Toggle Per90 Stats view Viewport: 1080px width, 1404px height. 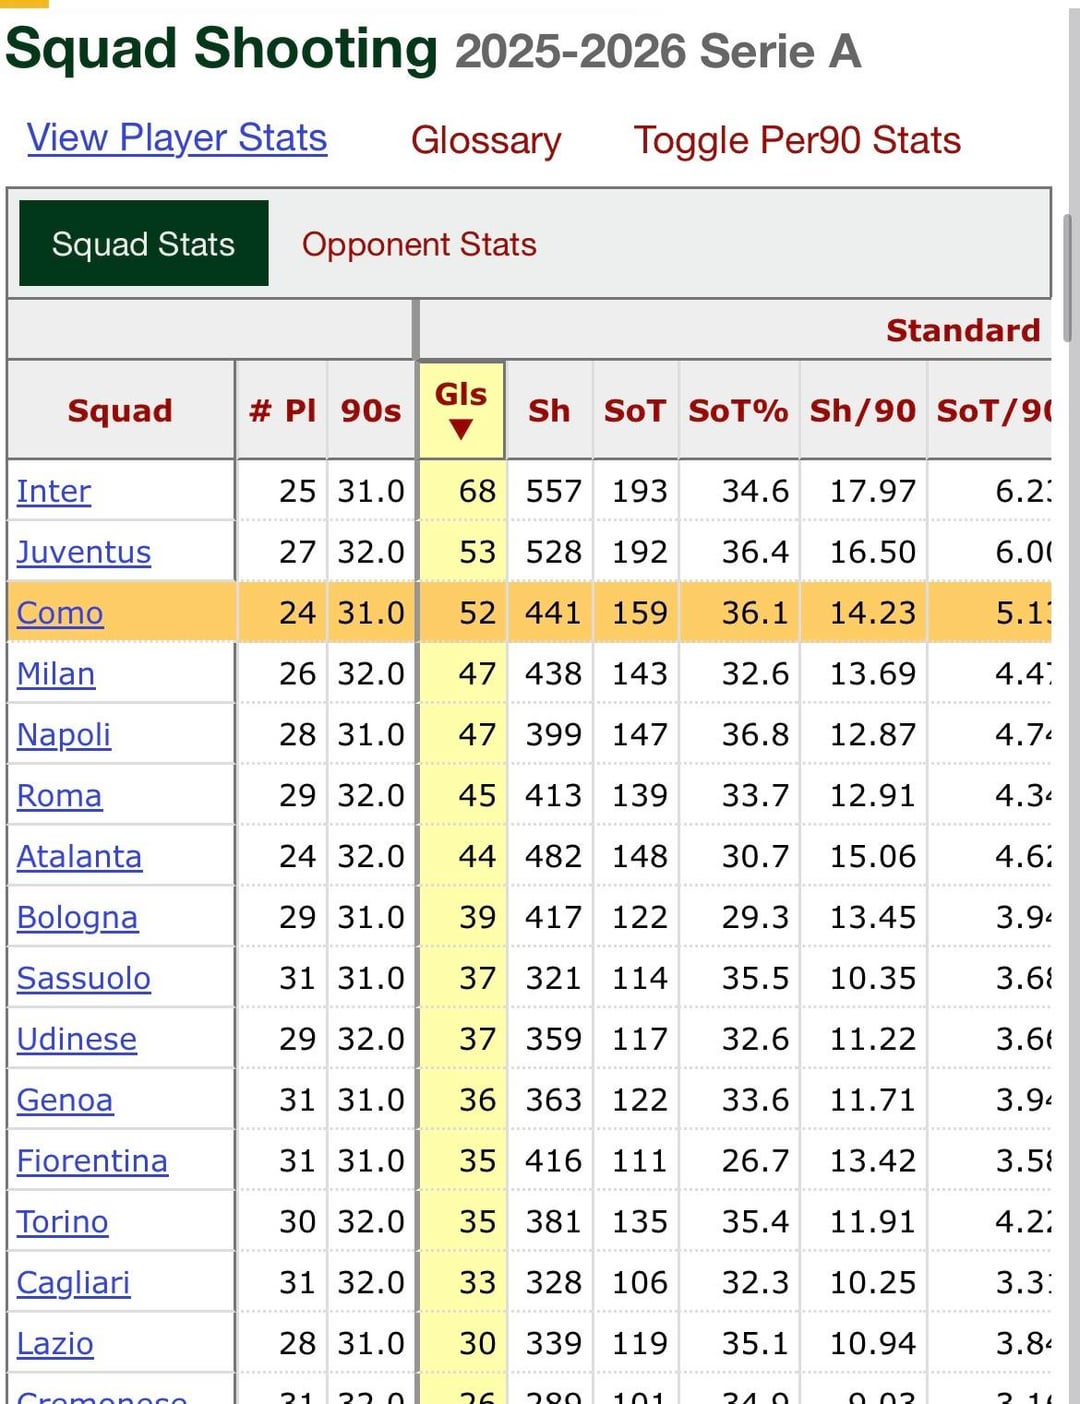coord(797,141)
